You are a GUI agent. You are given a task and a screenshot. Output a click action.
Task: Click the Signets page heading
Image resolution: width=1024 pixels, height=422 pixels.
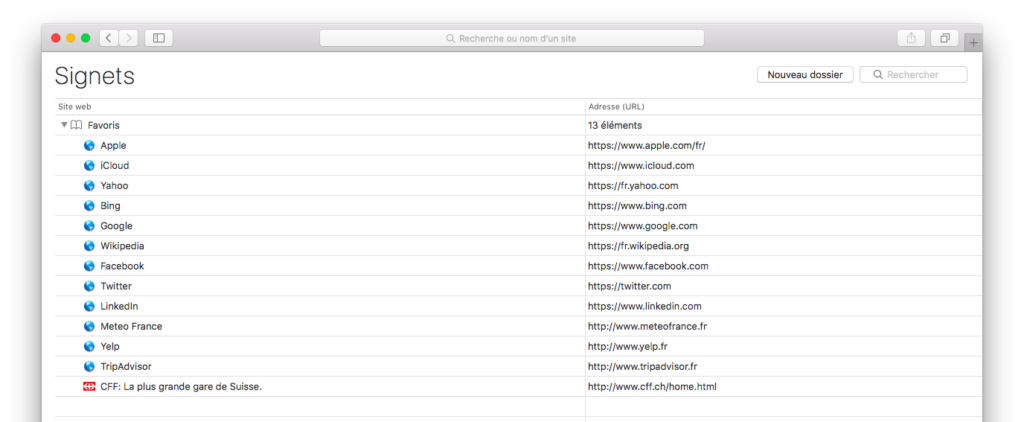[95, 76]
